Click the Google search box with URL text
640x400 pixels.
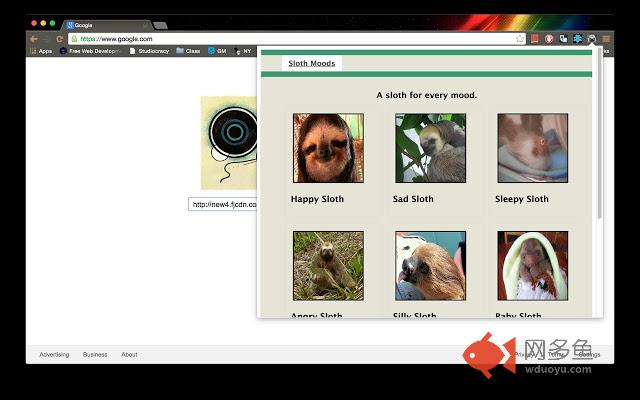coord(222,204)
